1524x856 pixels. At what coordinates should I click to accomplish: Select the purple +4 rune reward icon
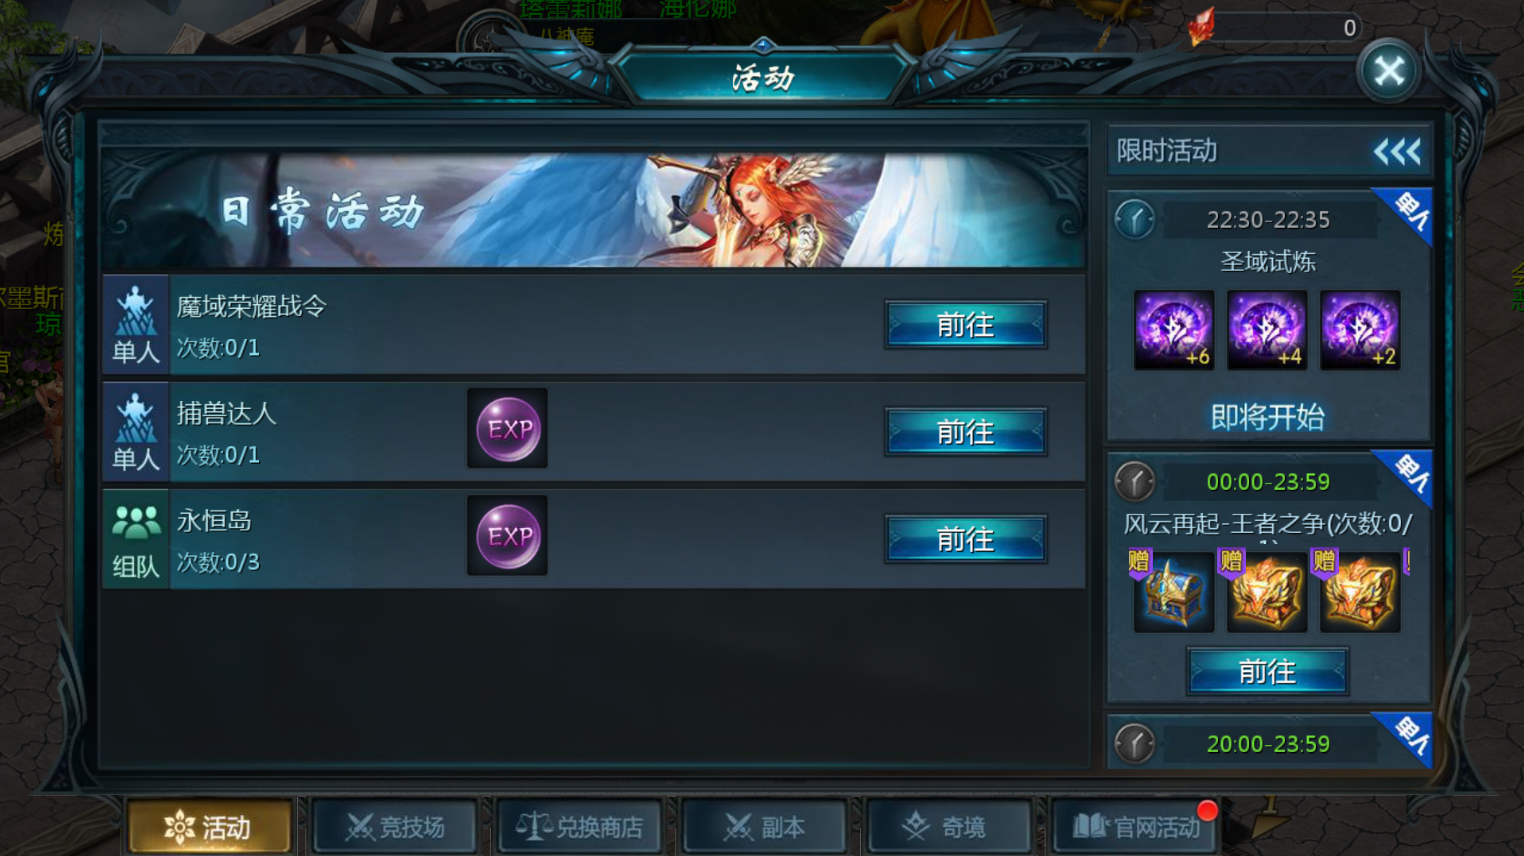(x=1267, y=330)
